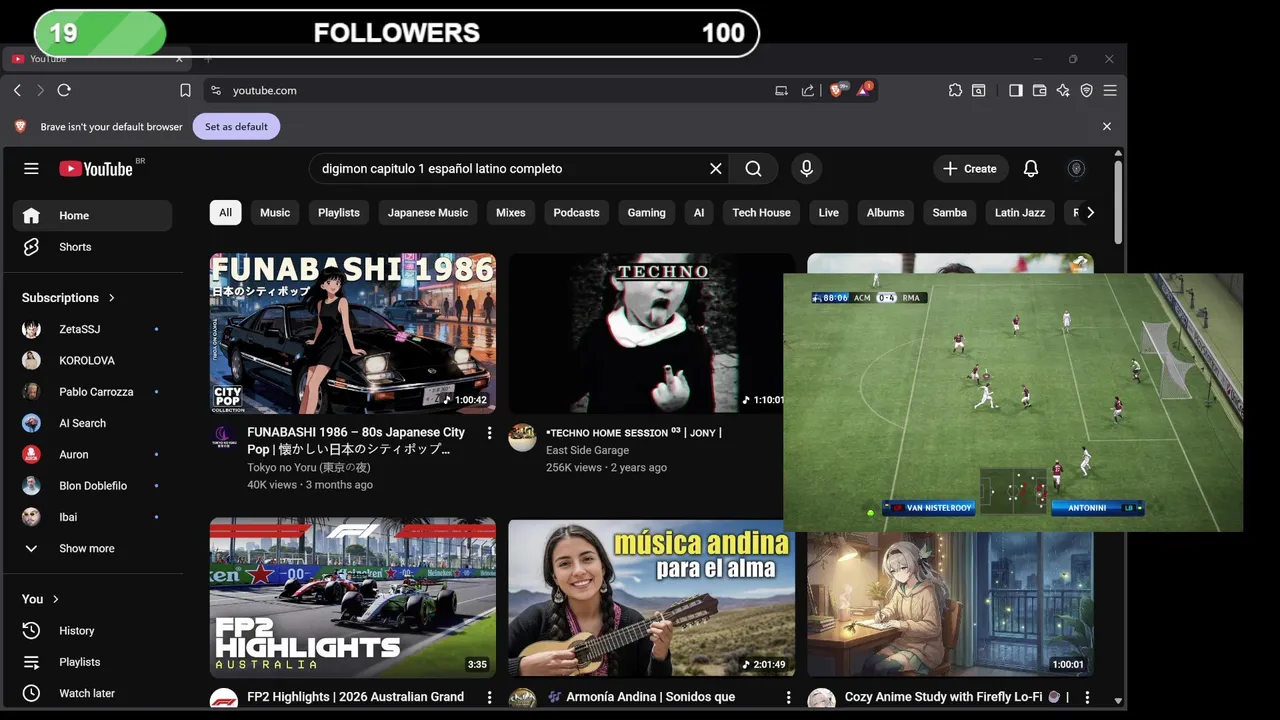Open the YouTube hamburger guide menu
Screen dimensions: 1280x720
[31, 169]
